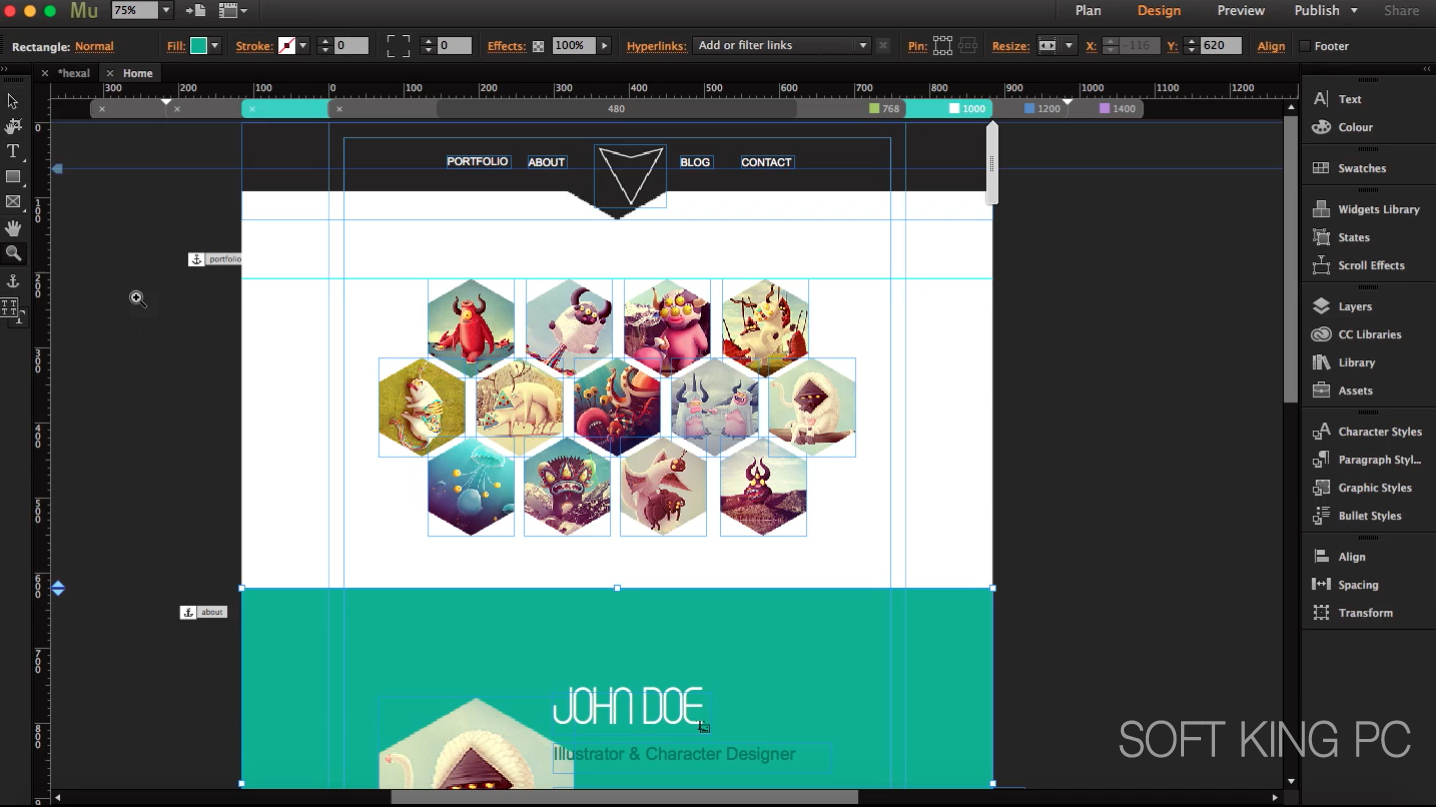Select the Zoom magnifier tool
Screen dimensions: 1436x807
click(x=13, y=253)
